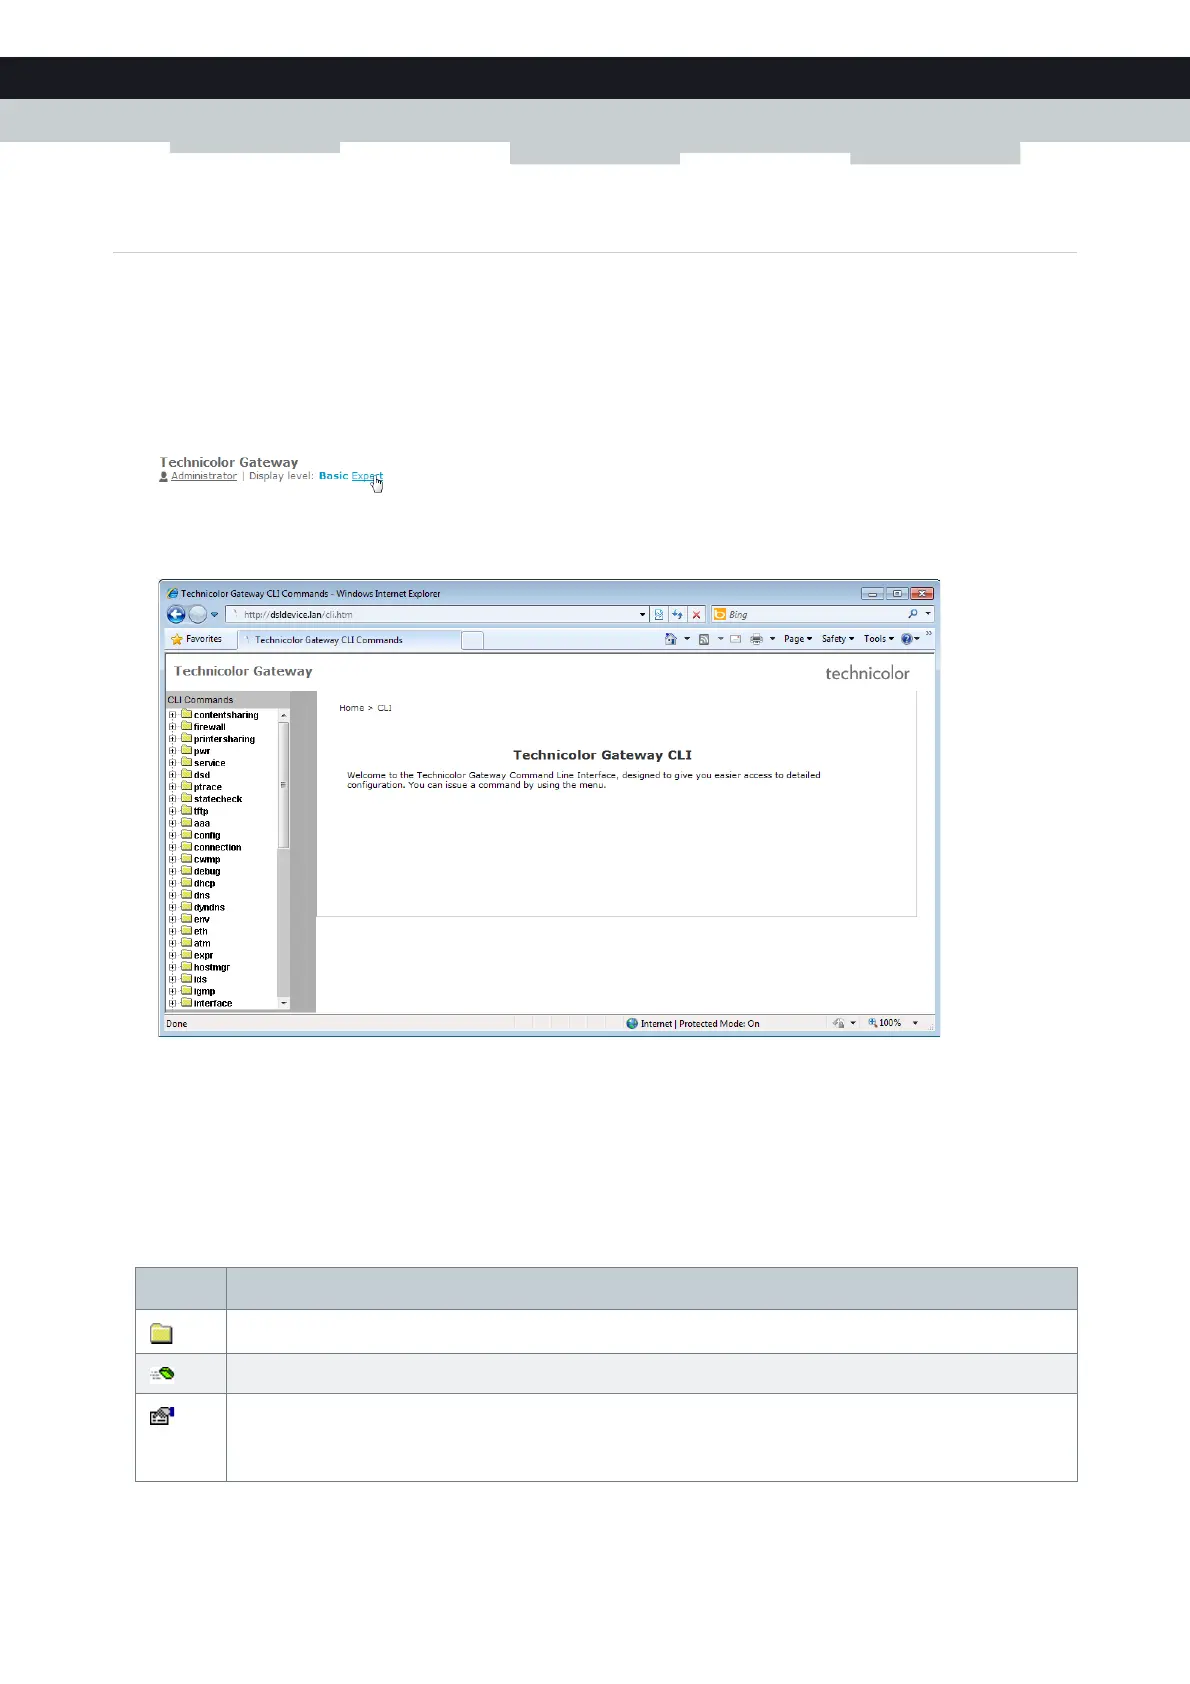Toggle Compatibility View icon in address bar
Image resolution: width=1190 pixels, height=1684 pixels.
659,614
